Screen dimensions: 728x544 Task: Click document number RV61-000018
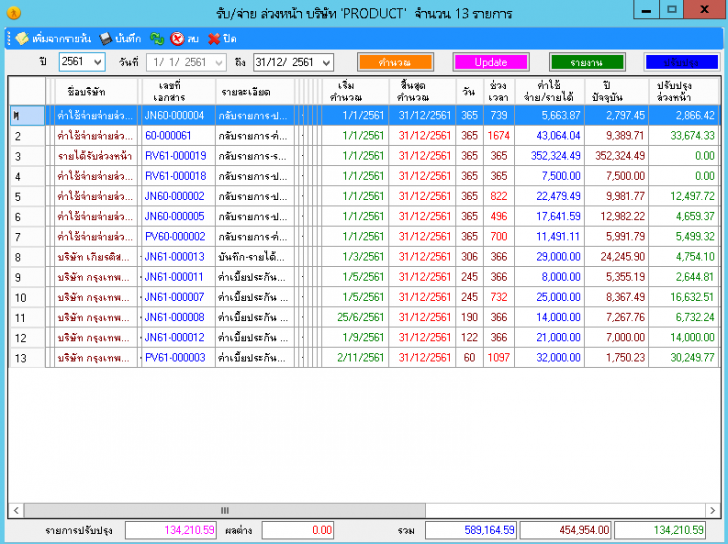point(176,176)
